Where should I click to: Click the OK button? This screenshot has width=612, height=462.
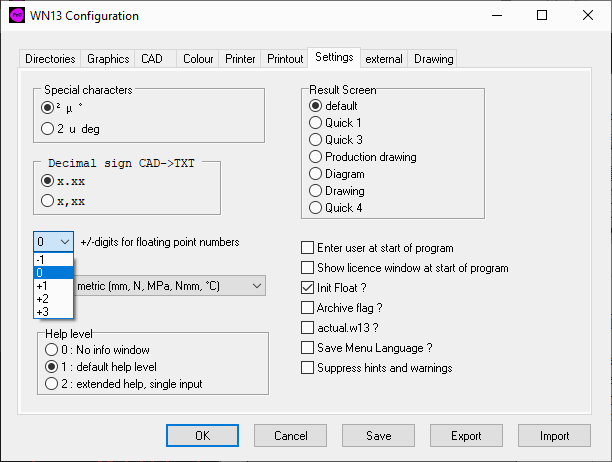tap(202, 435)
